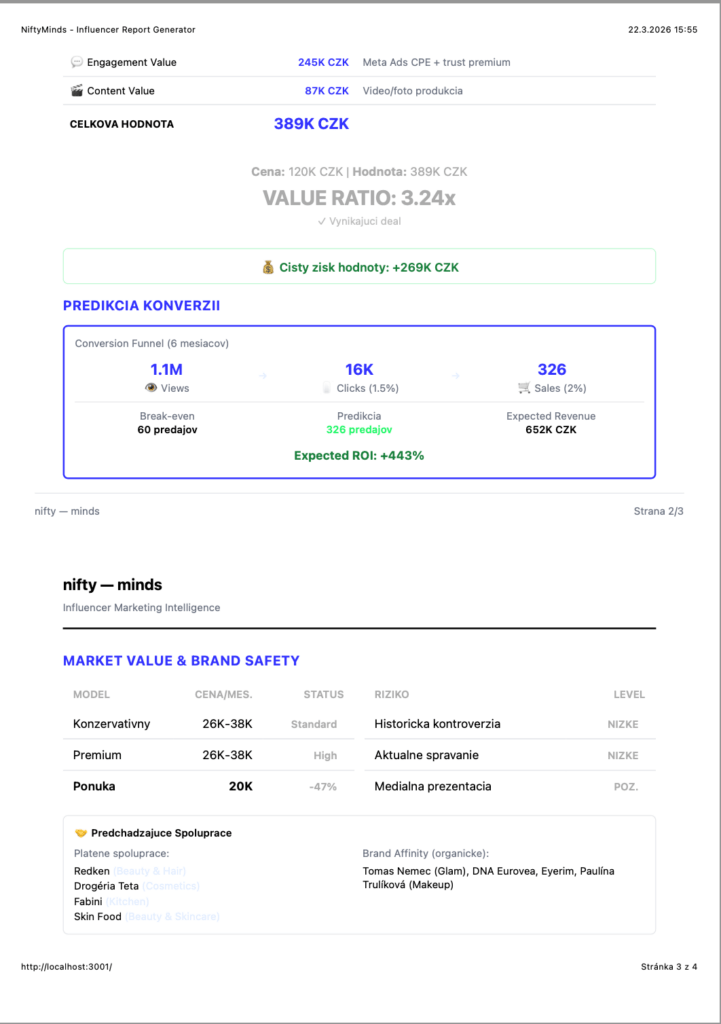The width and height of the screenshot is (721, 1024).
Task: Click the MARKET VALUE & BRAND SAFETY heading
Action: coord(181,661)
